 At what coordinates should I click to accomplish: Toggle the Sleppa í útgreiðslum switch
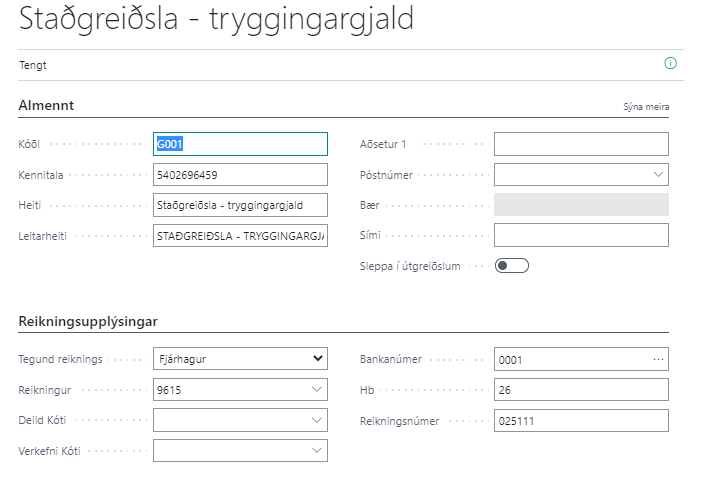pyautogui.click(x=511, y=266)
